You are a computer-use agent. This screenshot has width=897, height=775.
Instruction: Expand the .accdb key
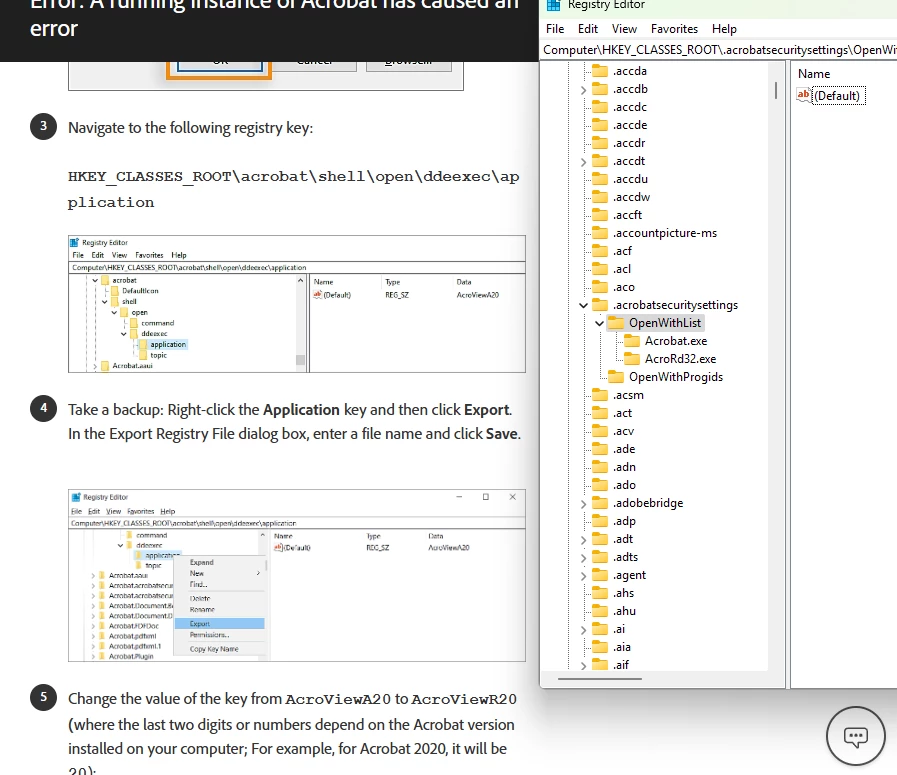tap(584, 90)
